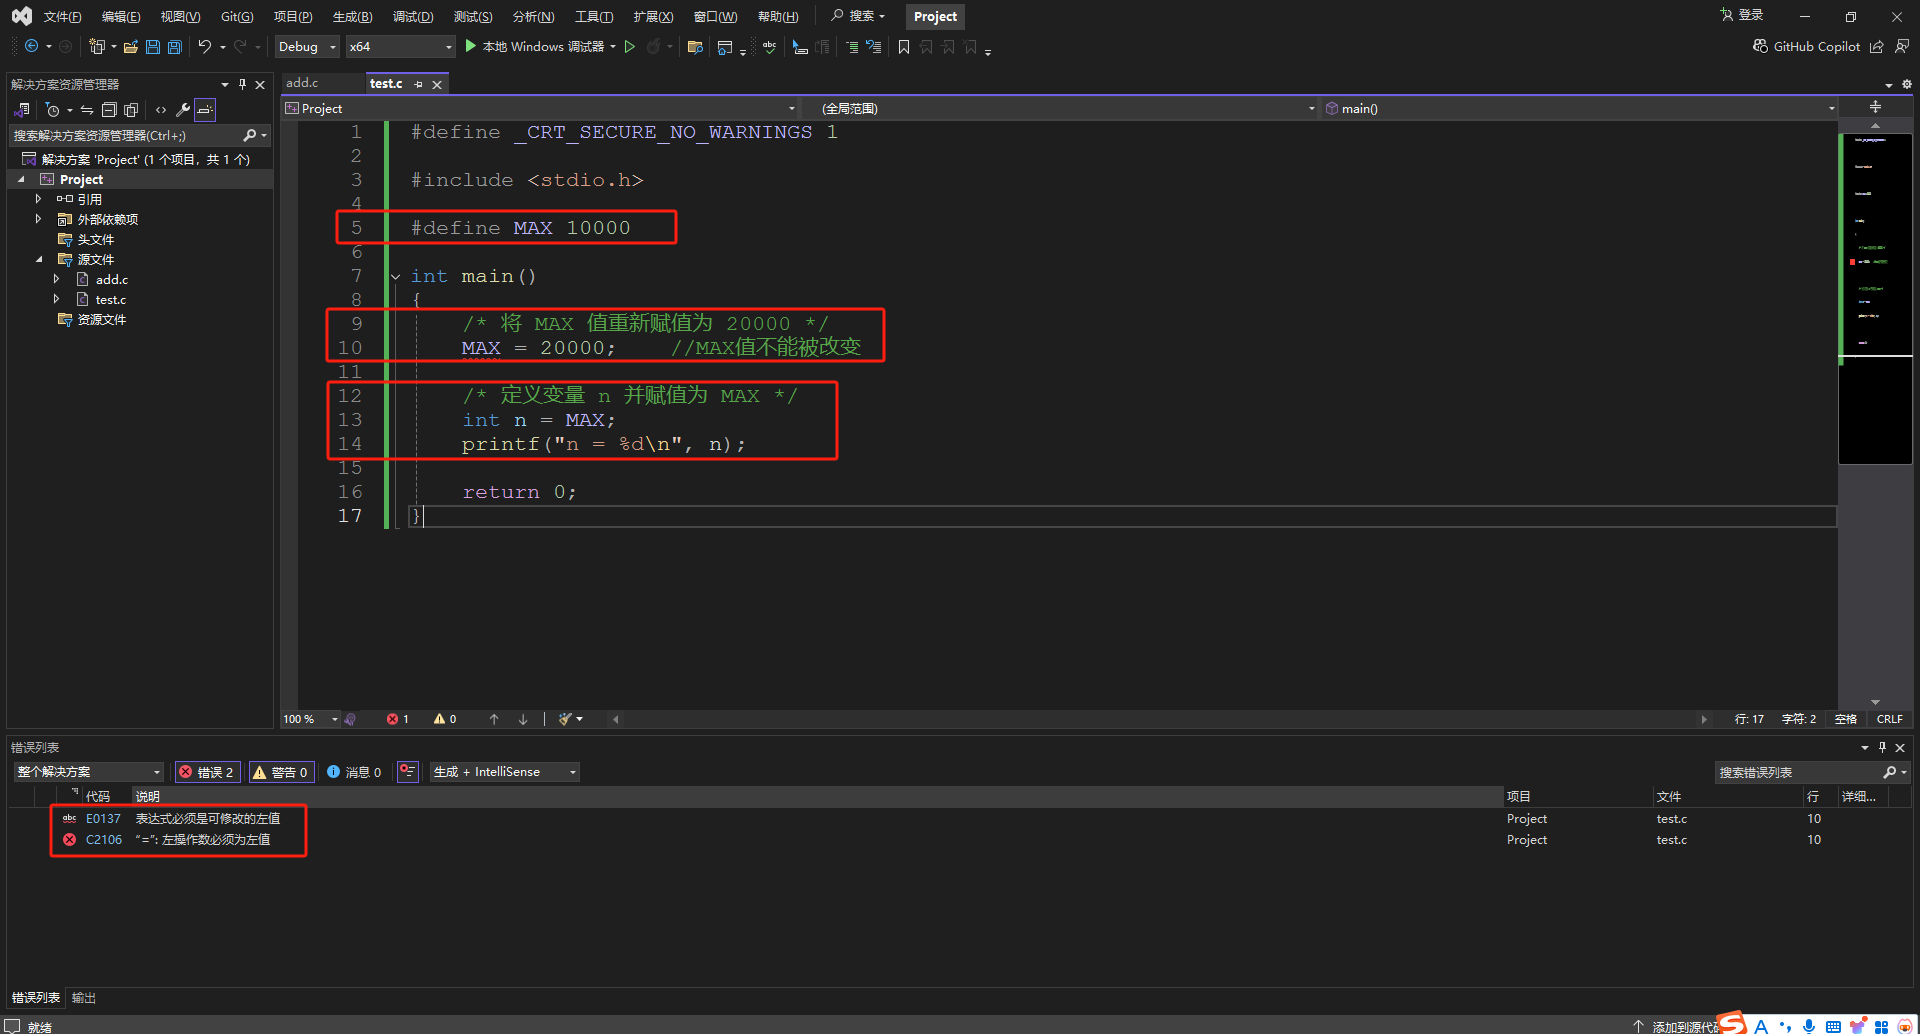Click the editor error count indicator
The image size is (1920, 1034).
click(398, 719)
